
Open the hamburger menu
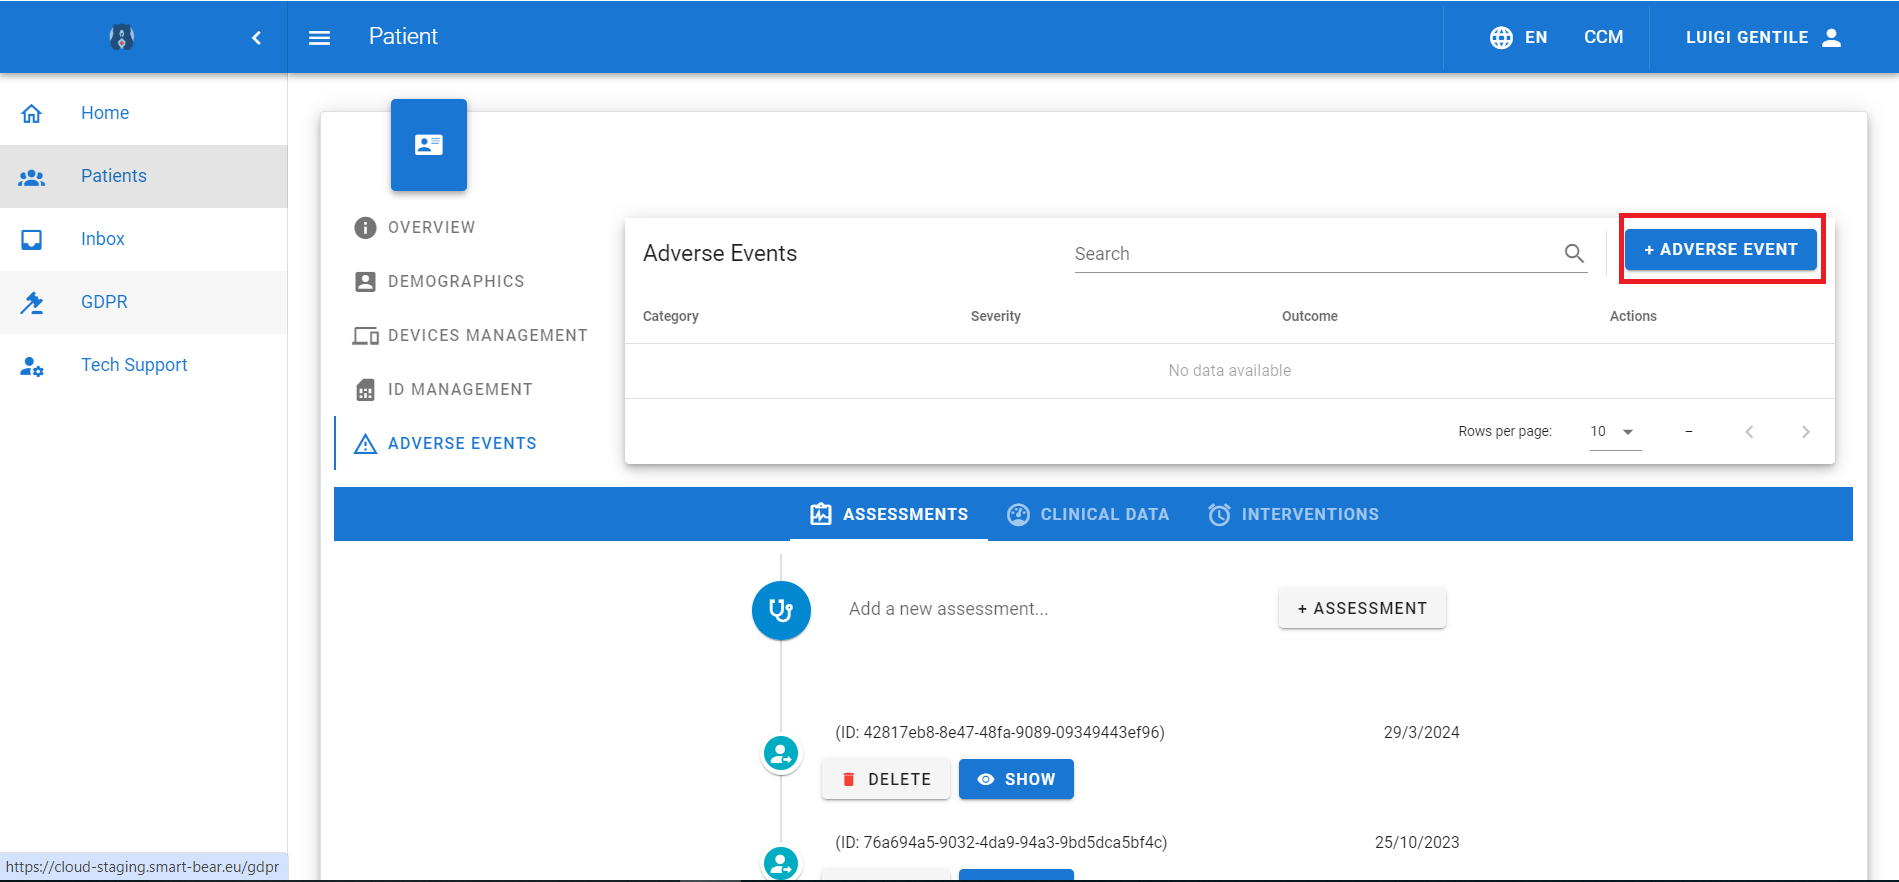(x=319, y=38)
